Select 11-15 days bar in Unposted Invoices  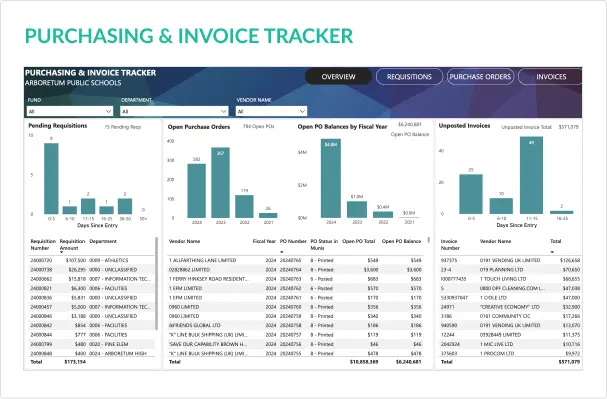[x=531, y=175]
